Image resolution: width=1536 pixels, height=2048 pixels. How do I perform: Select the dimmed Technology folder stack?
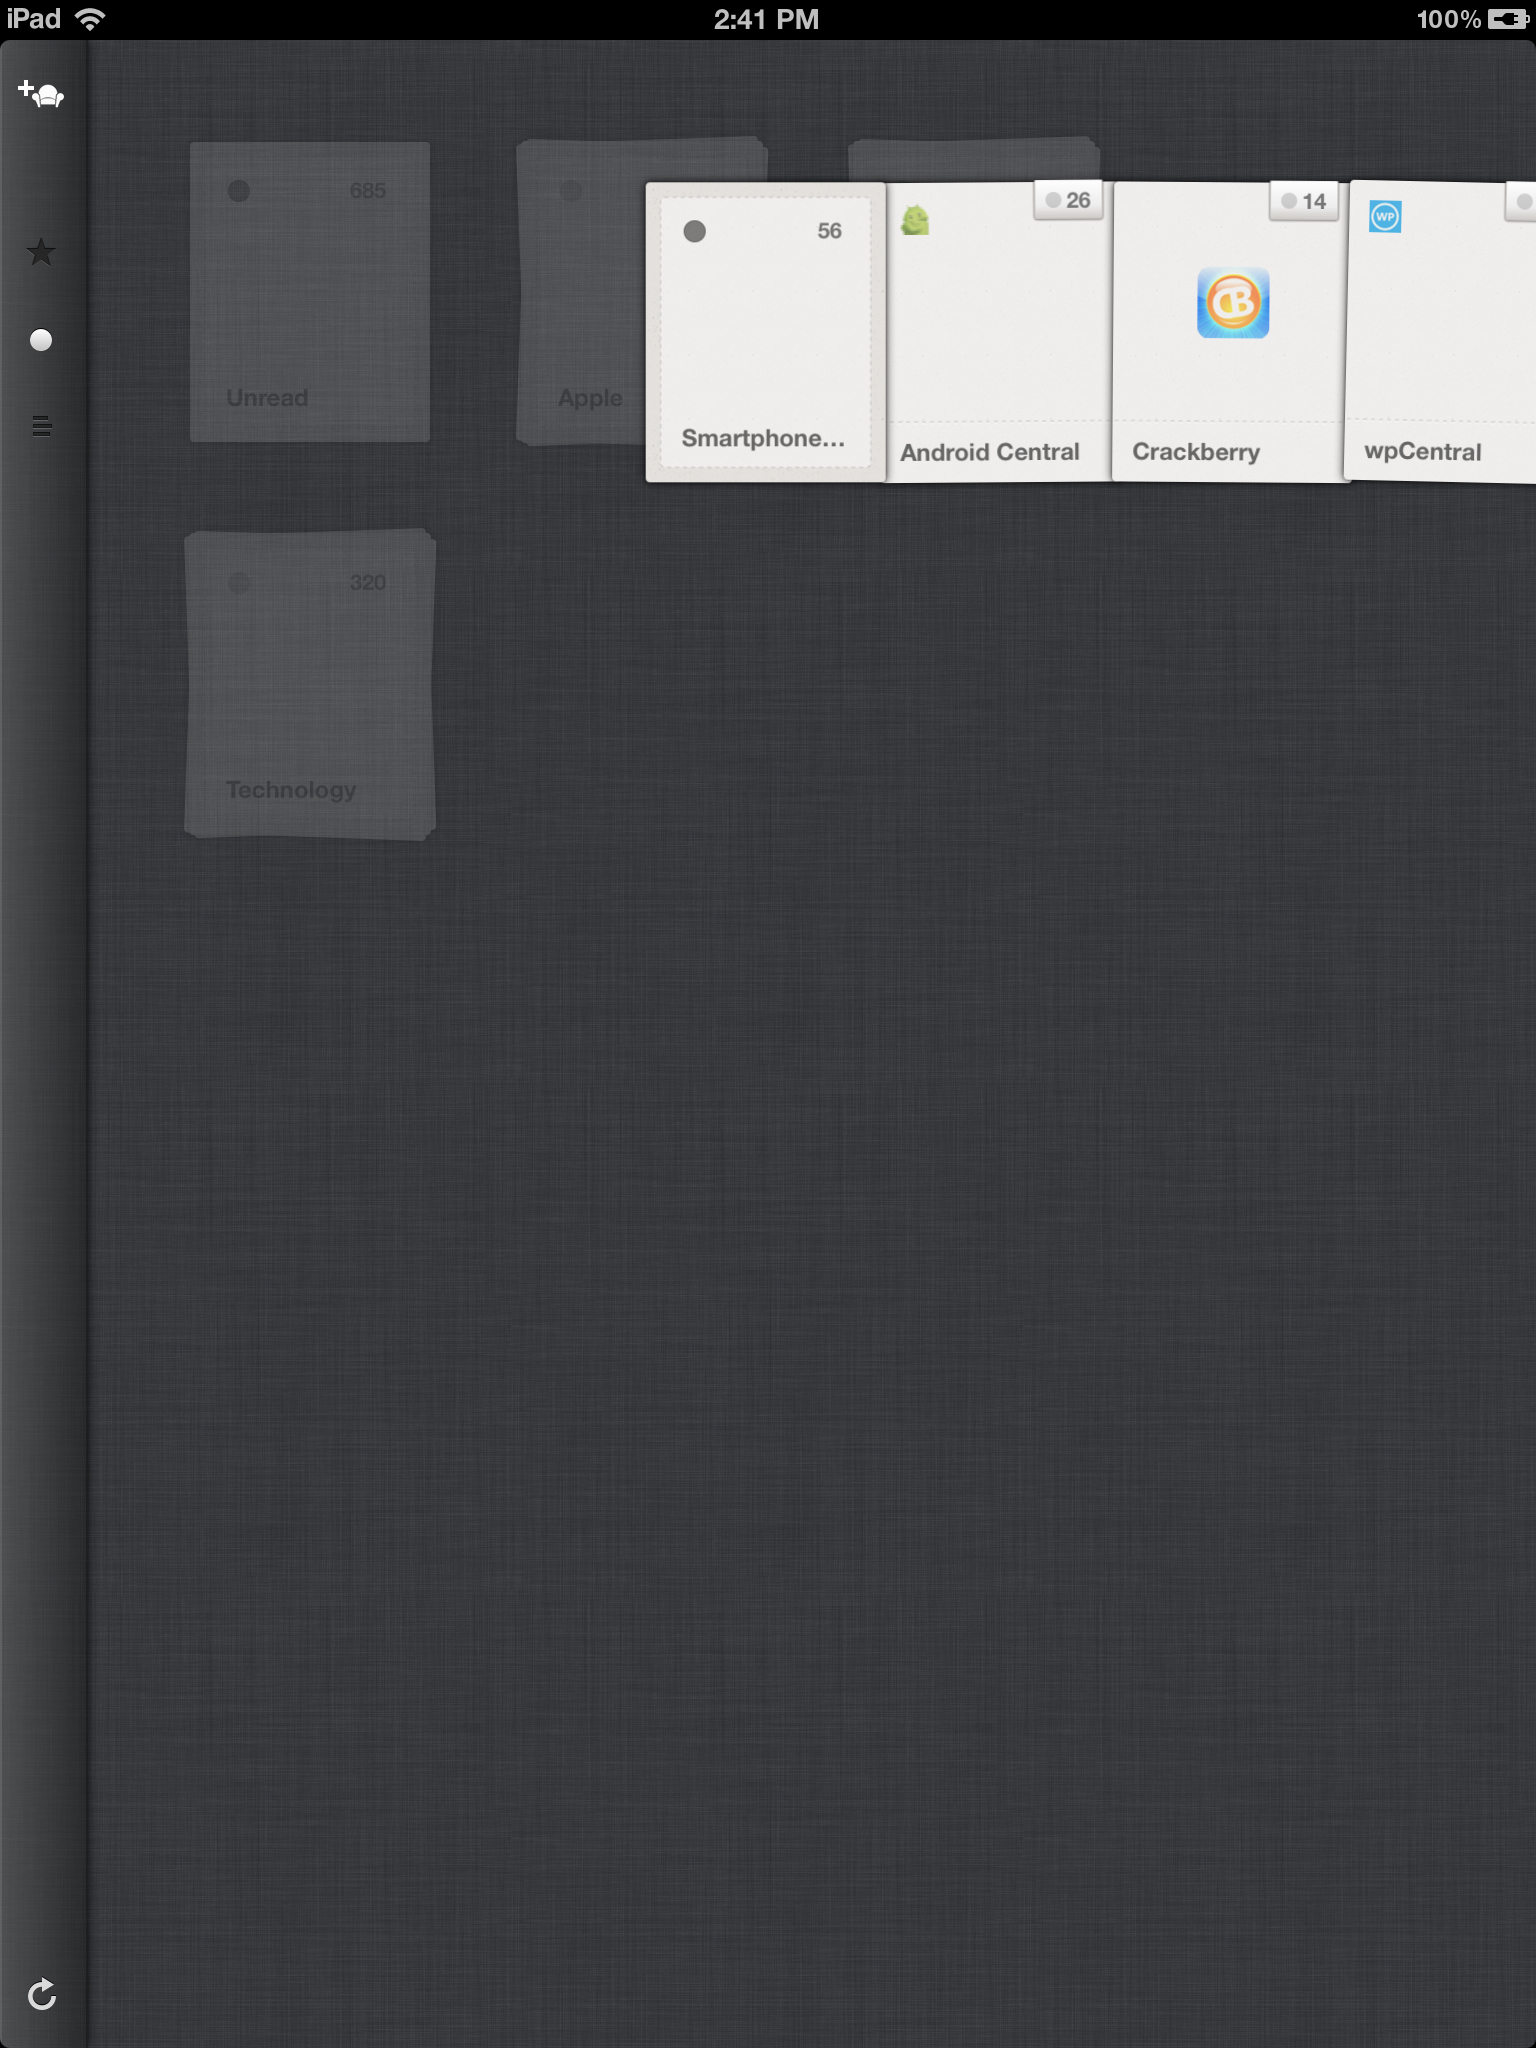pos(310,684)
